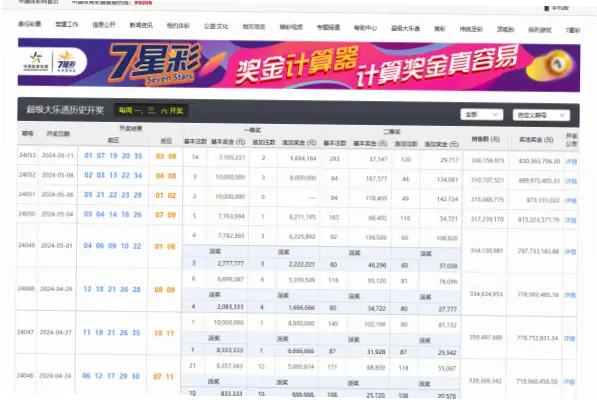Image resolution: width=597 pixels, height=400 pixels.
Task: Click the 奖池奖金 (元) column header
Action: point(536,140)
